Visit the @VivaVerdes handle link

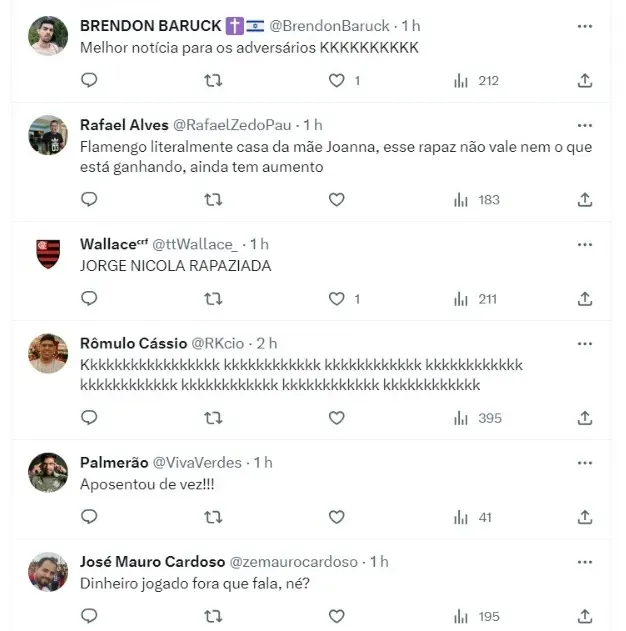[197, 462]
